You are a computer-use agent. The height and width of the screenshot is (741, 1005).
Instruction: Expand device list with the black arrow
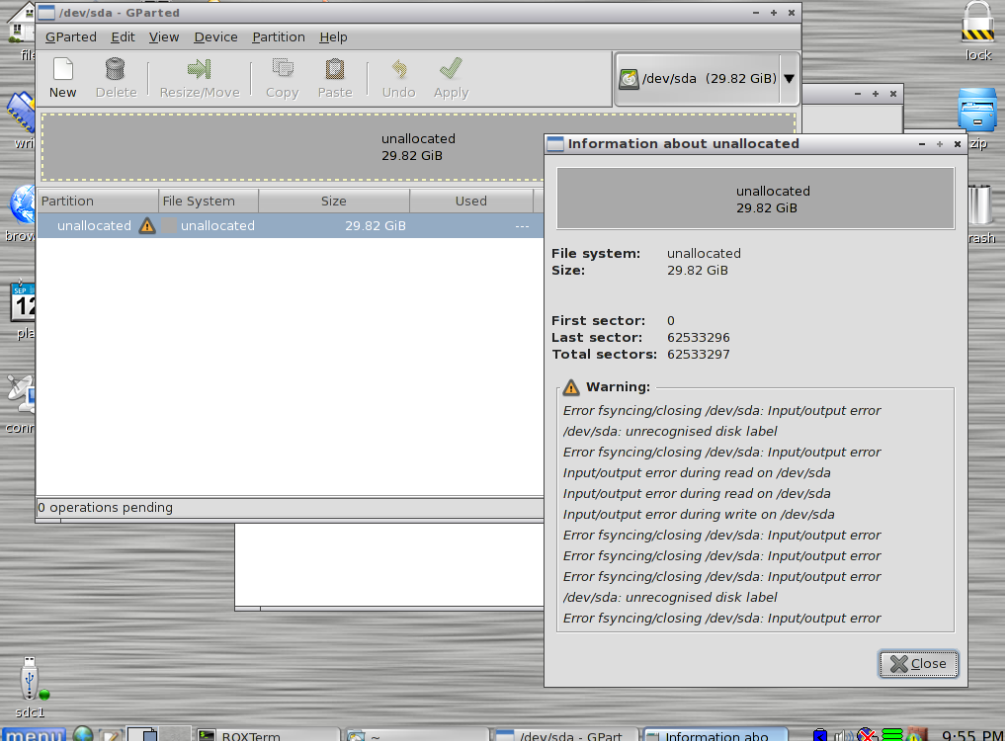(789, 79)
